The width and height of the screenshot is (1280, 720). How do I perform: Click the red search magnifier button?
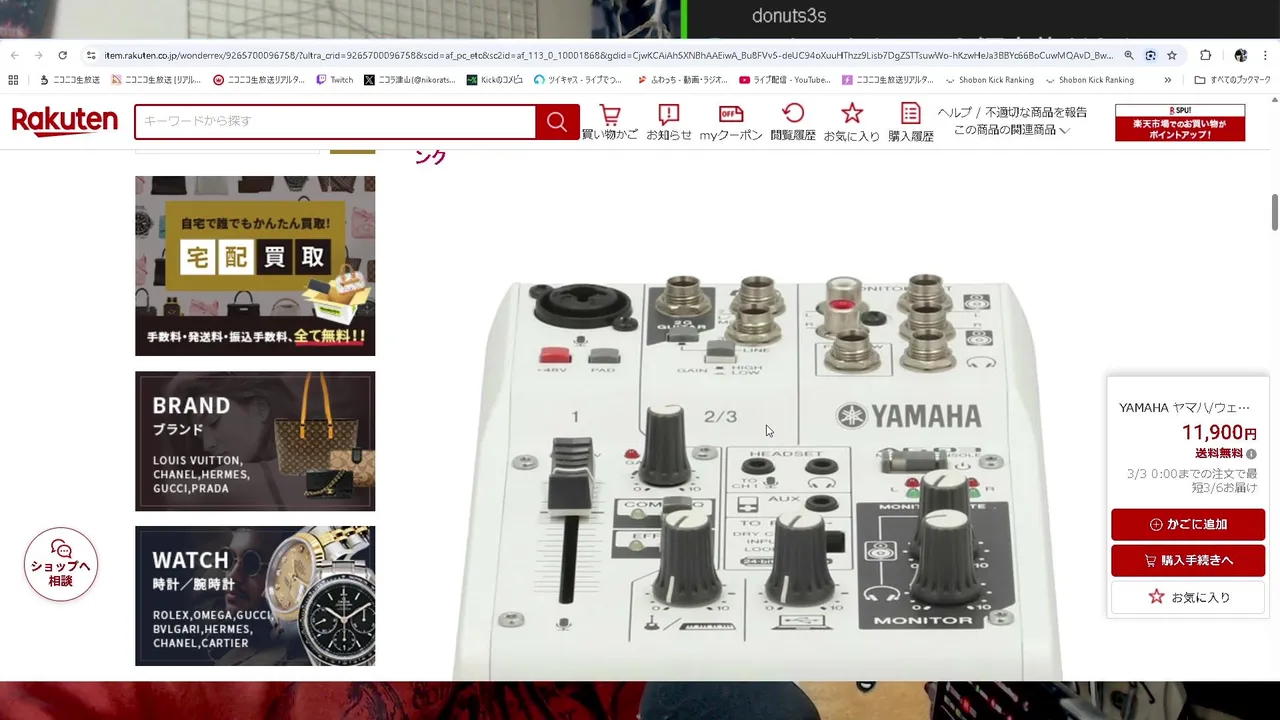(557, 122)
